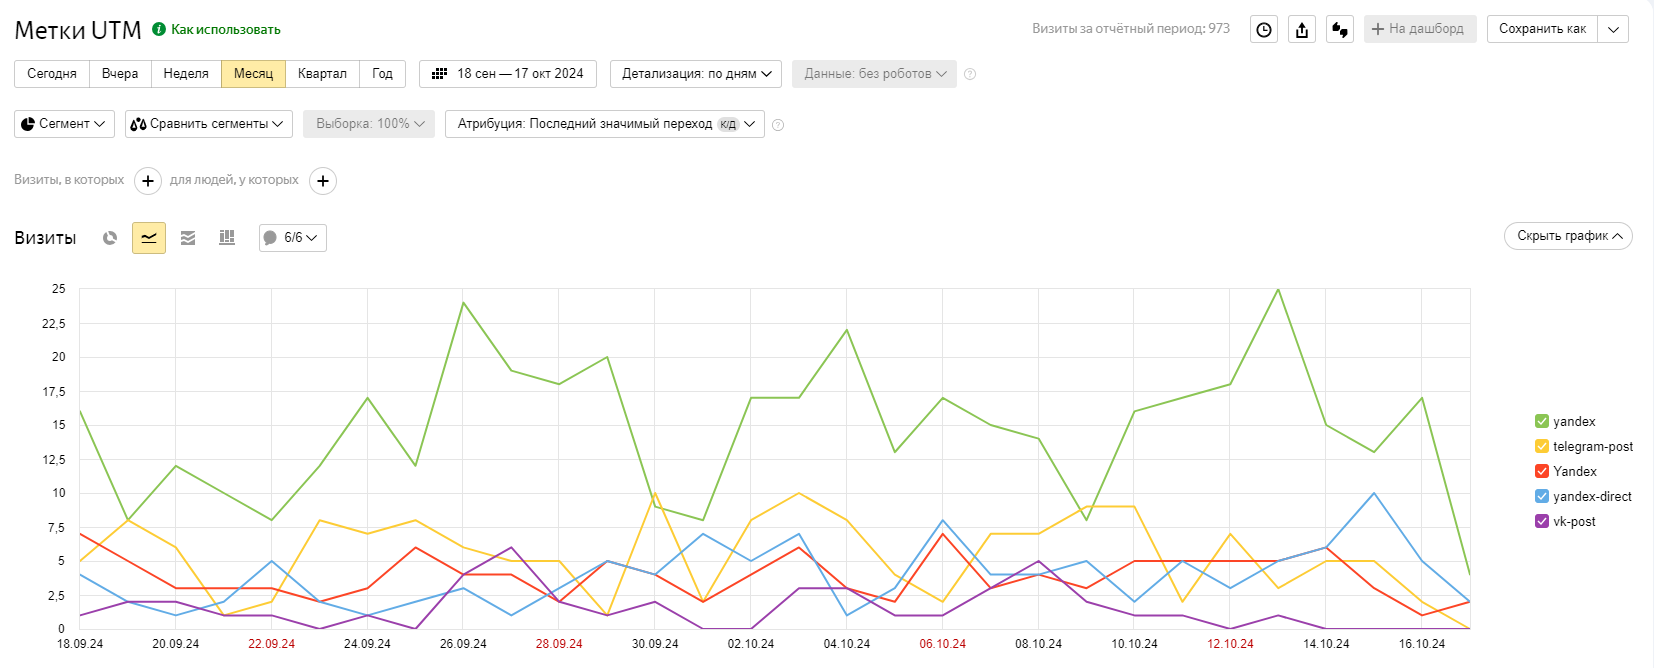Expand the Сегмент dropdown
Image resolution: width=1654 pixels, height=668 pixels.
[x=65, y=124]
